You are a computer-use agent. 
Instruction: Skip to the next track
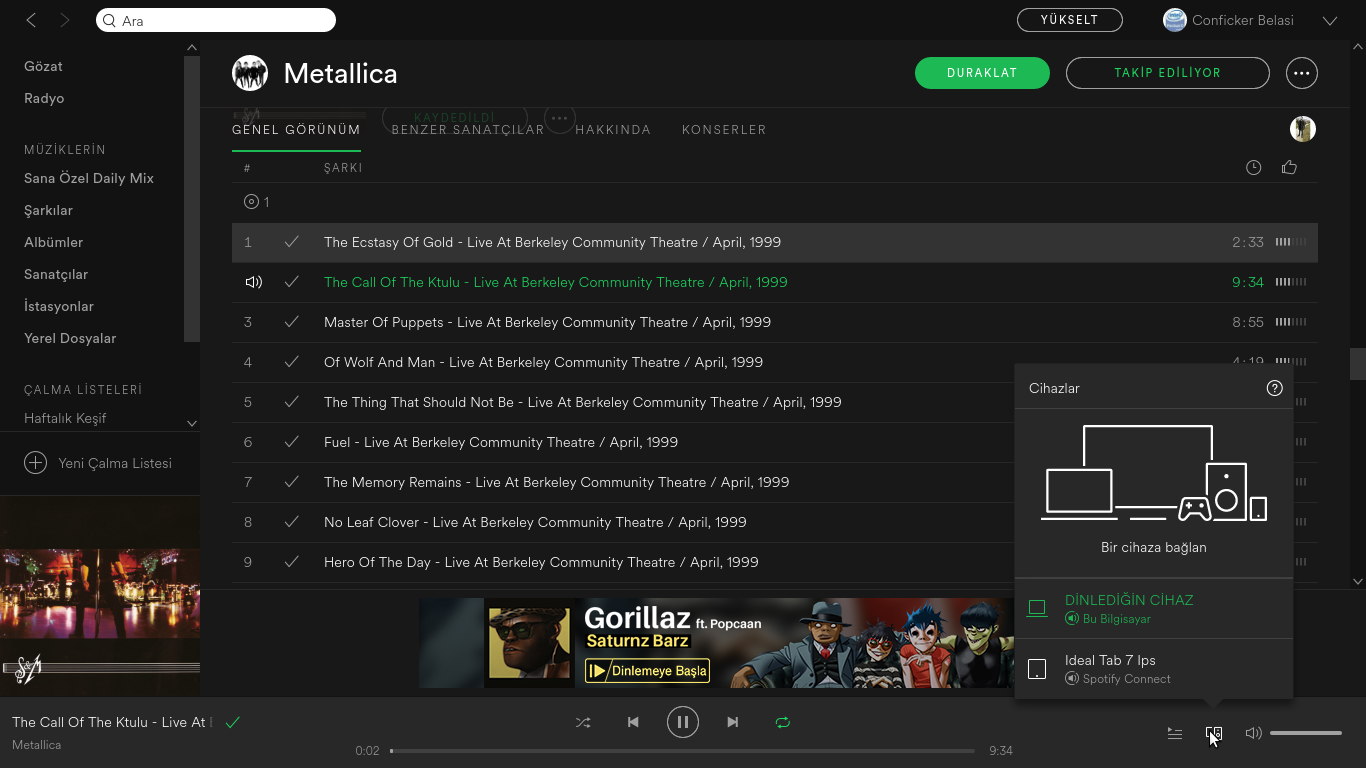[x=733, y=722]
